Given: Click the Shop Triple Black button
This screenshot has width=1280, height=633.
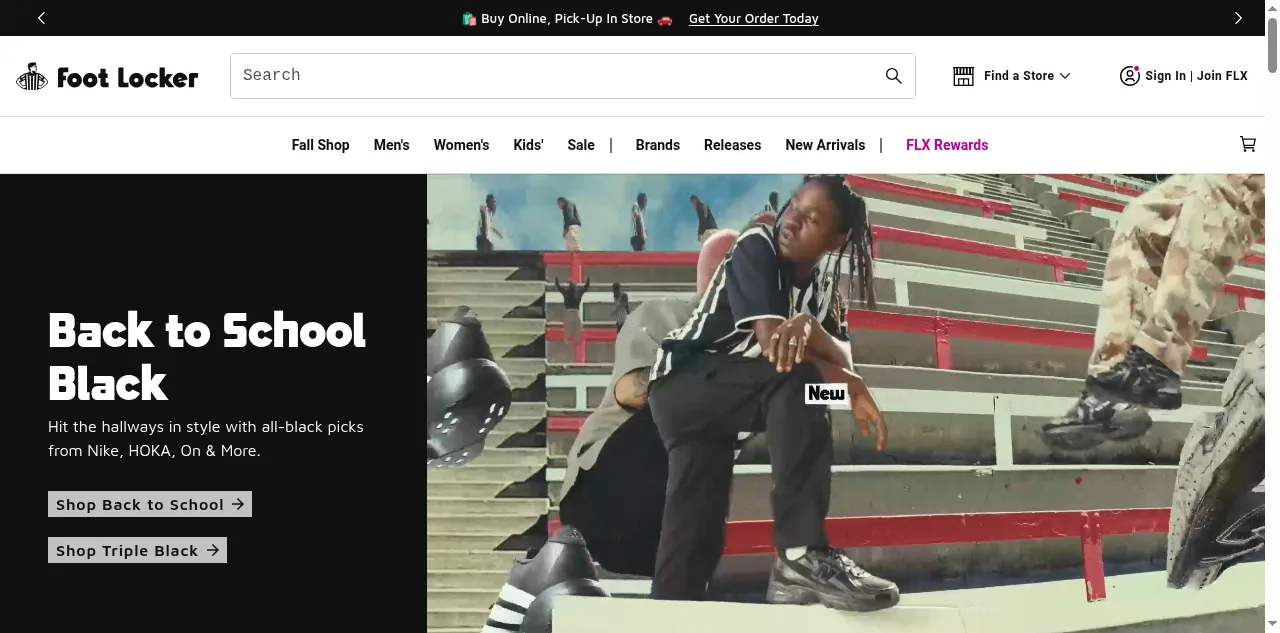Looking at the screenshot, I should (x=137, y=551).
